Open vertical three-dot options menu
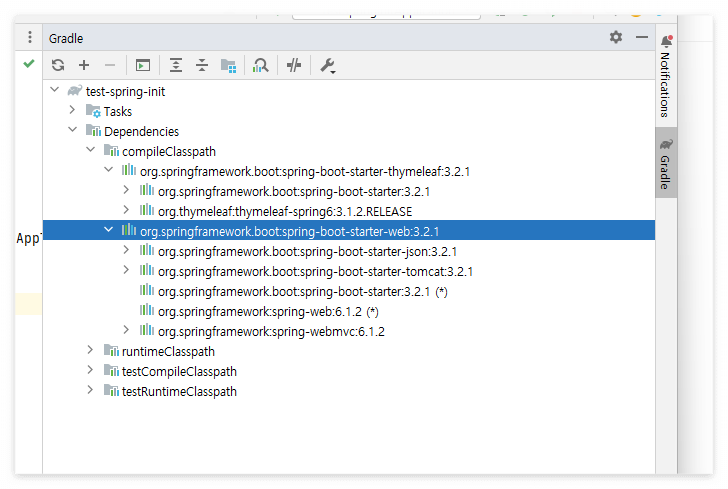The height and width of the screenshot is (489, 728). [x=30, y=37]
